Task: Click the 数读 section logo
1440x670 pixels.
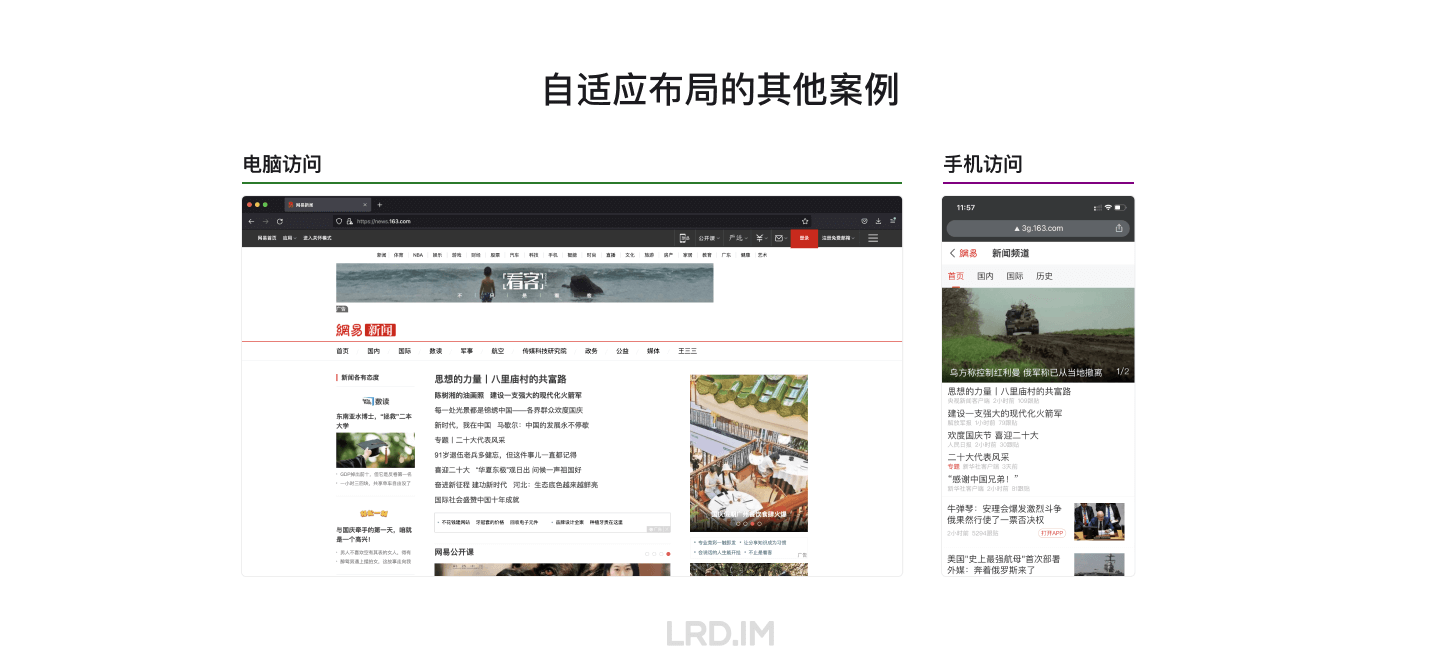Action: click(x=375, y=401)
